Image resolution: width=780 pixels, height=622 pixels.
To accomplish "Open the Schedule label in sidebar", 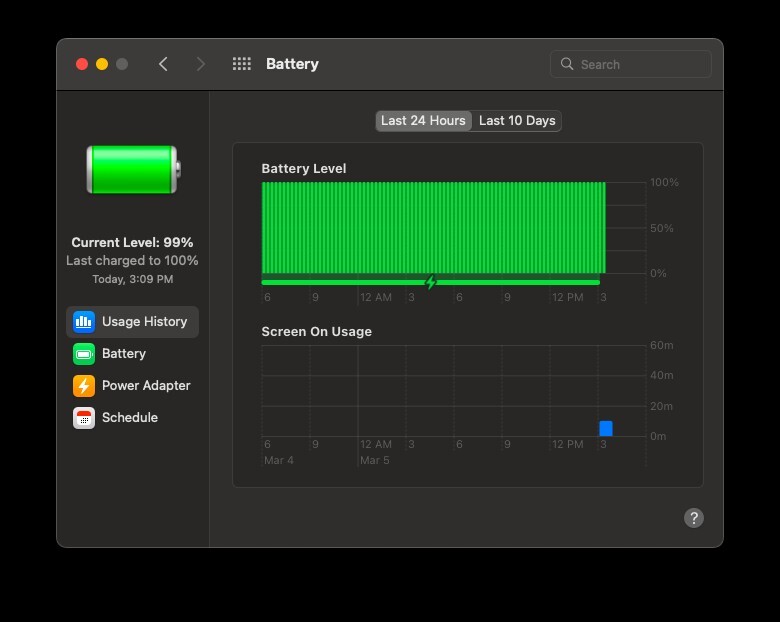I will 130,418.
